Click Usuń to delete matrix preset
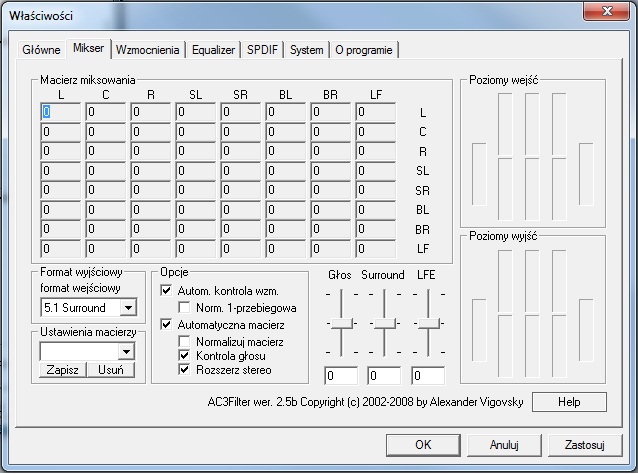Image resolution: width=638 pixels, height=474 pixels. [x=111, y=369]
